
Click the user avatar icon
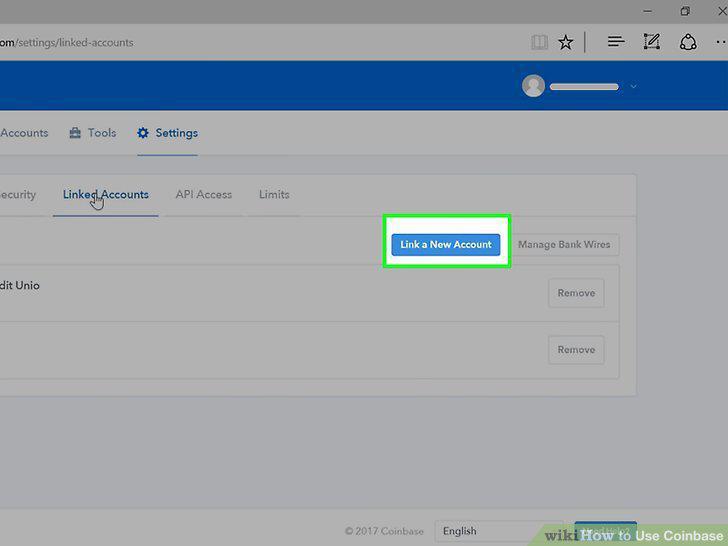click(x=533, y=86)
